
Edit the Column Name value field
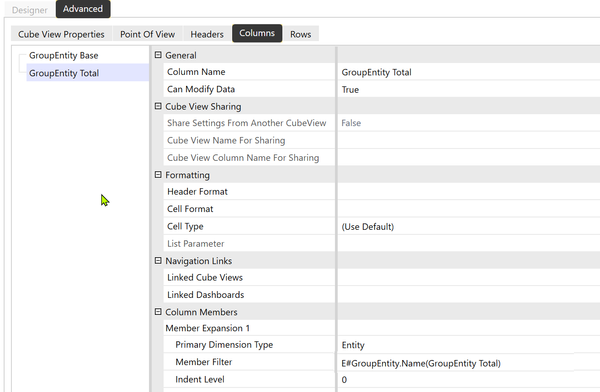(x=468, y=72)
